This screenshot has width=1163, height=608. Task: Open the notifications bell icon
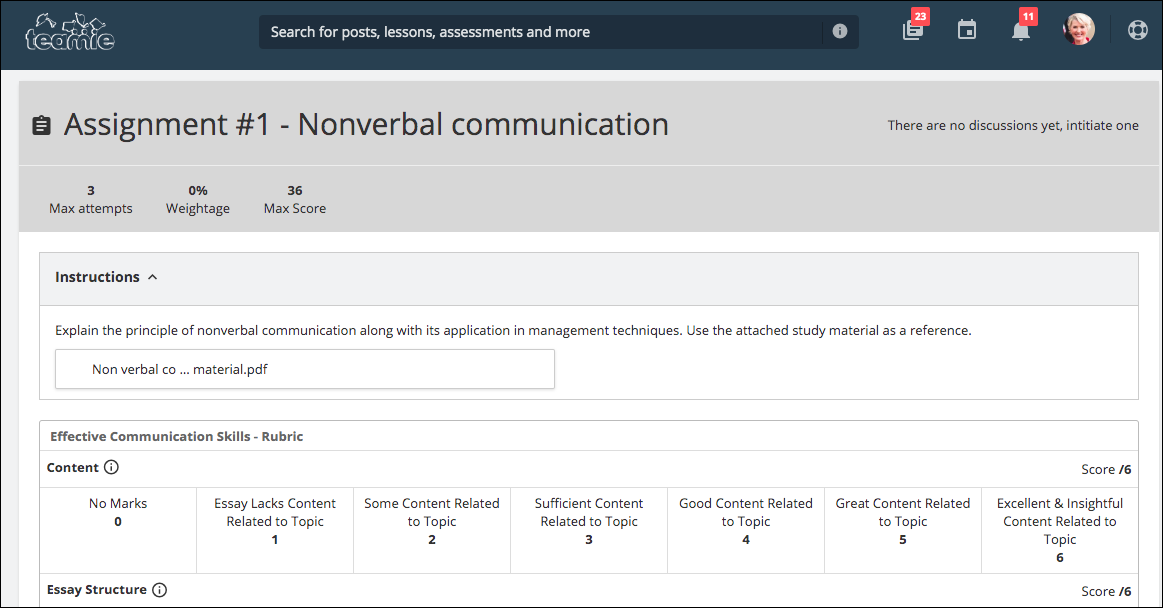pos(1021,31)
